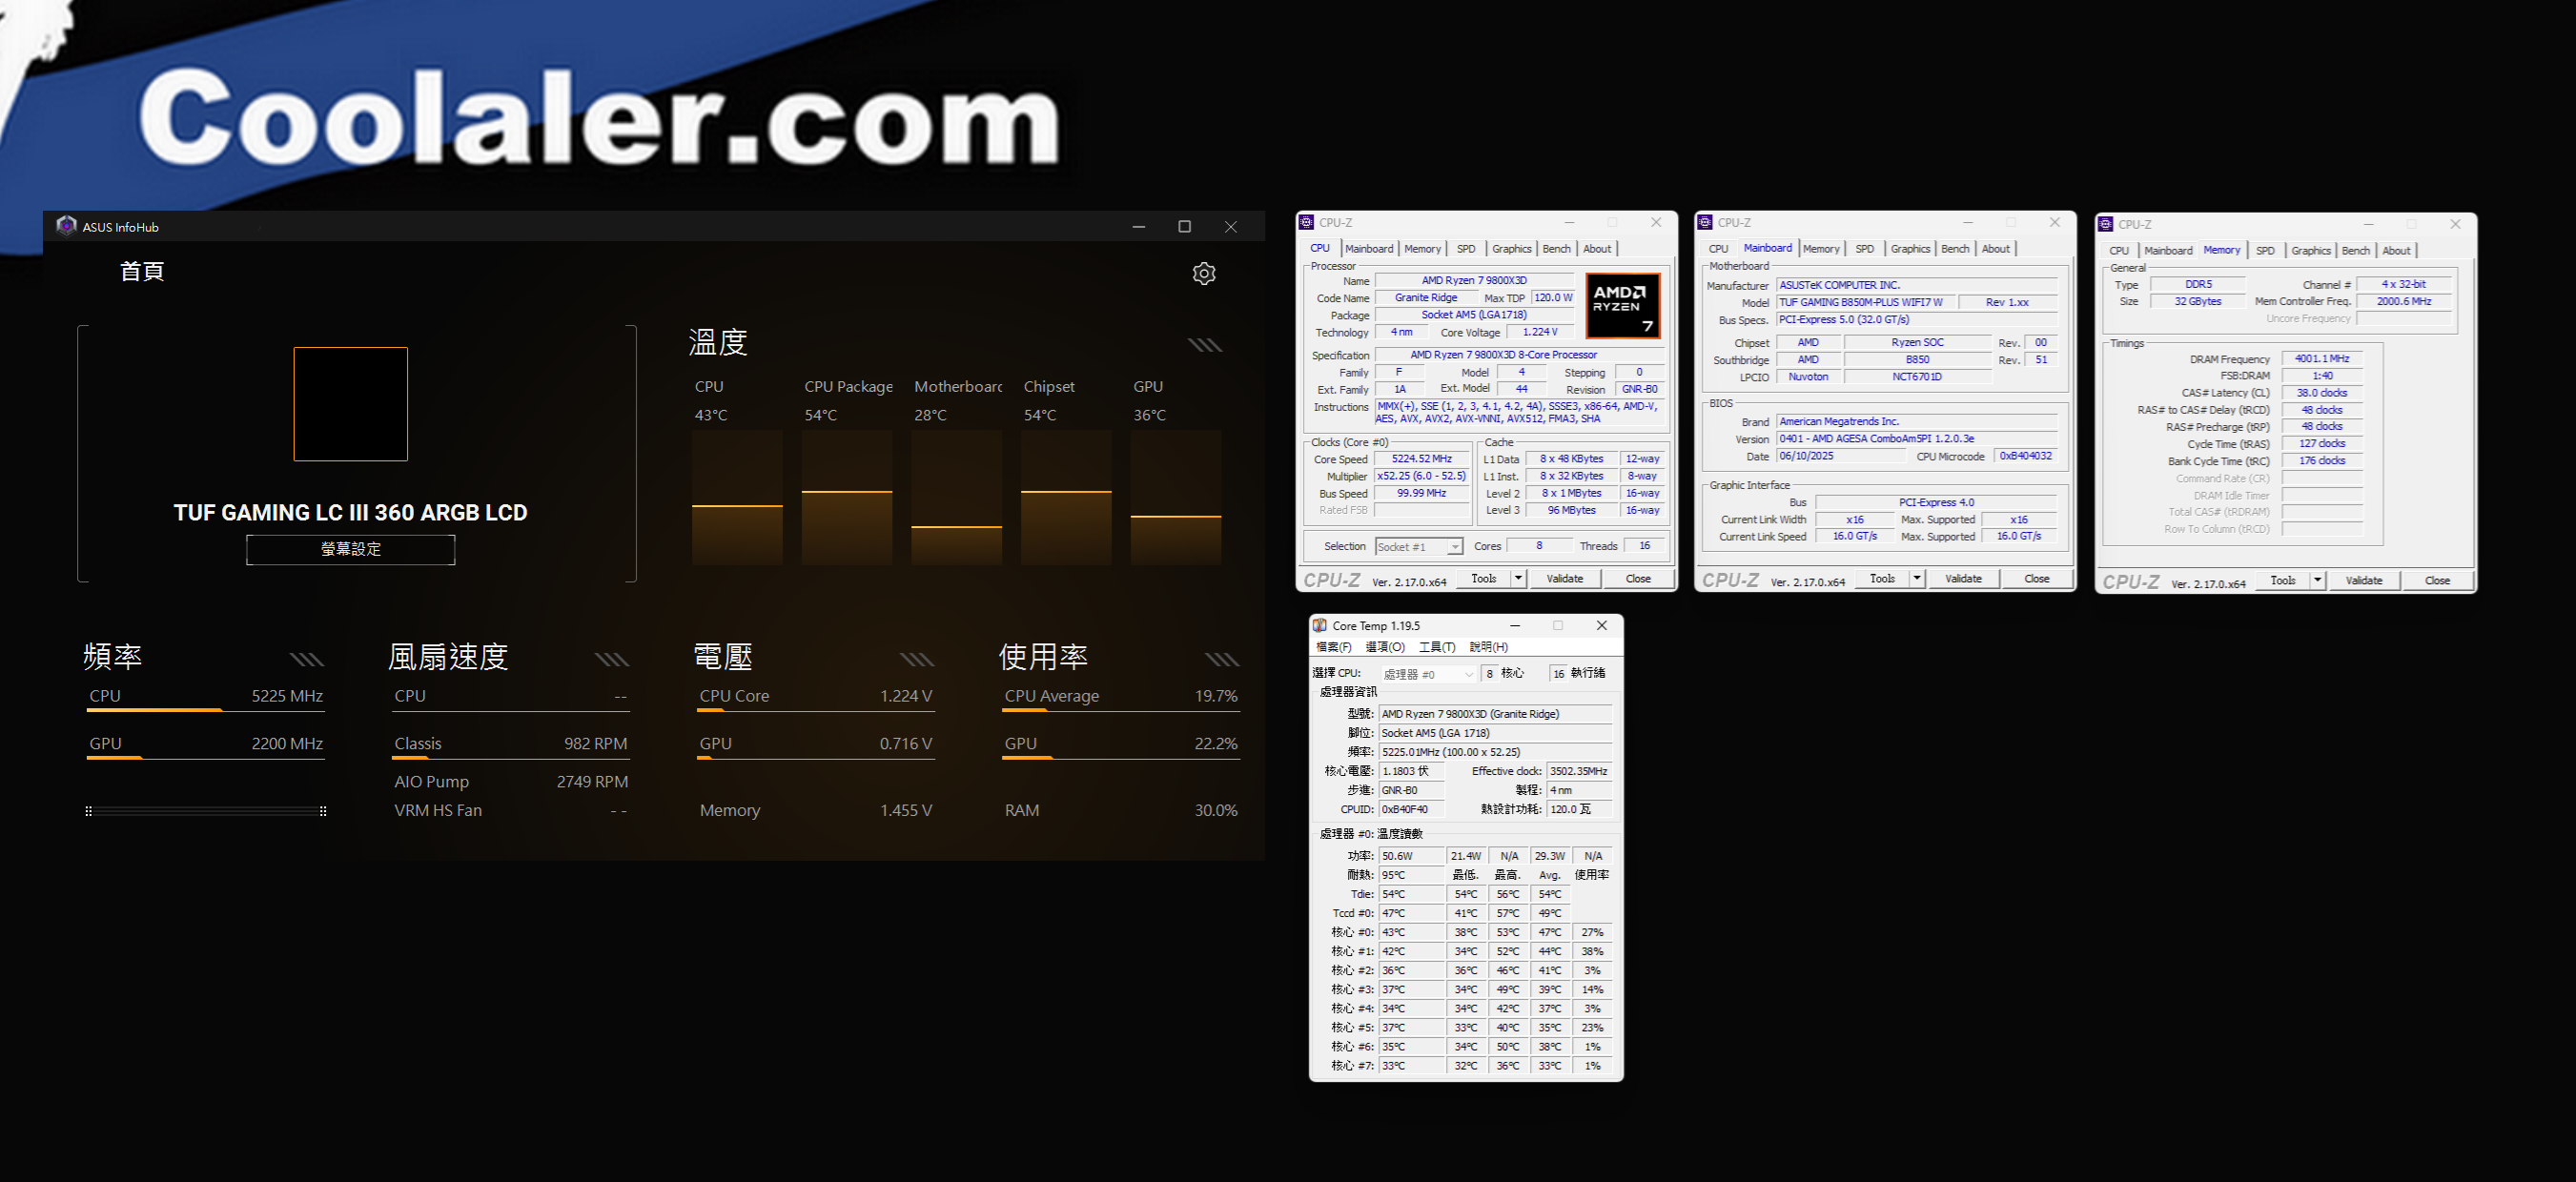Switch to the SPD tab in first CPU-Z
The image size is (2576, 1182).
click(x=1465, y=249)
